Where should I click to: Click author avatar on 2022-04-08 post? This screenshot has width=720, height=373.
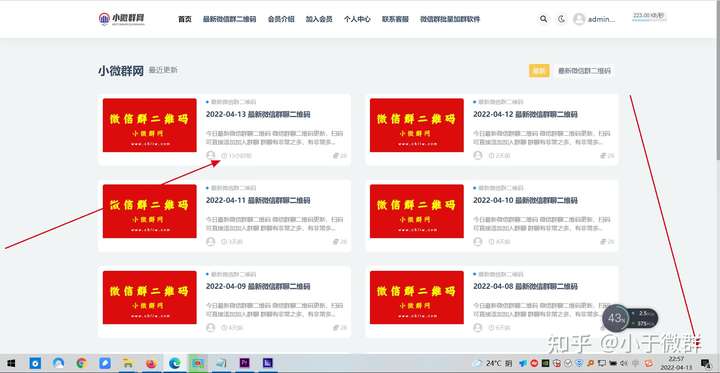(478, 328)
